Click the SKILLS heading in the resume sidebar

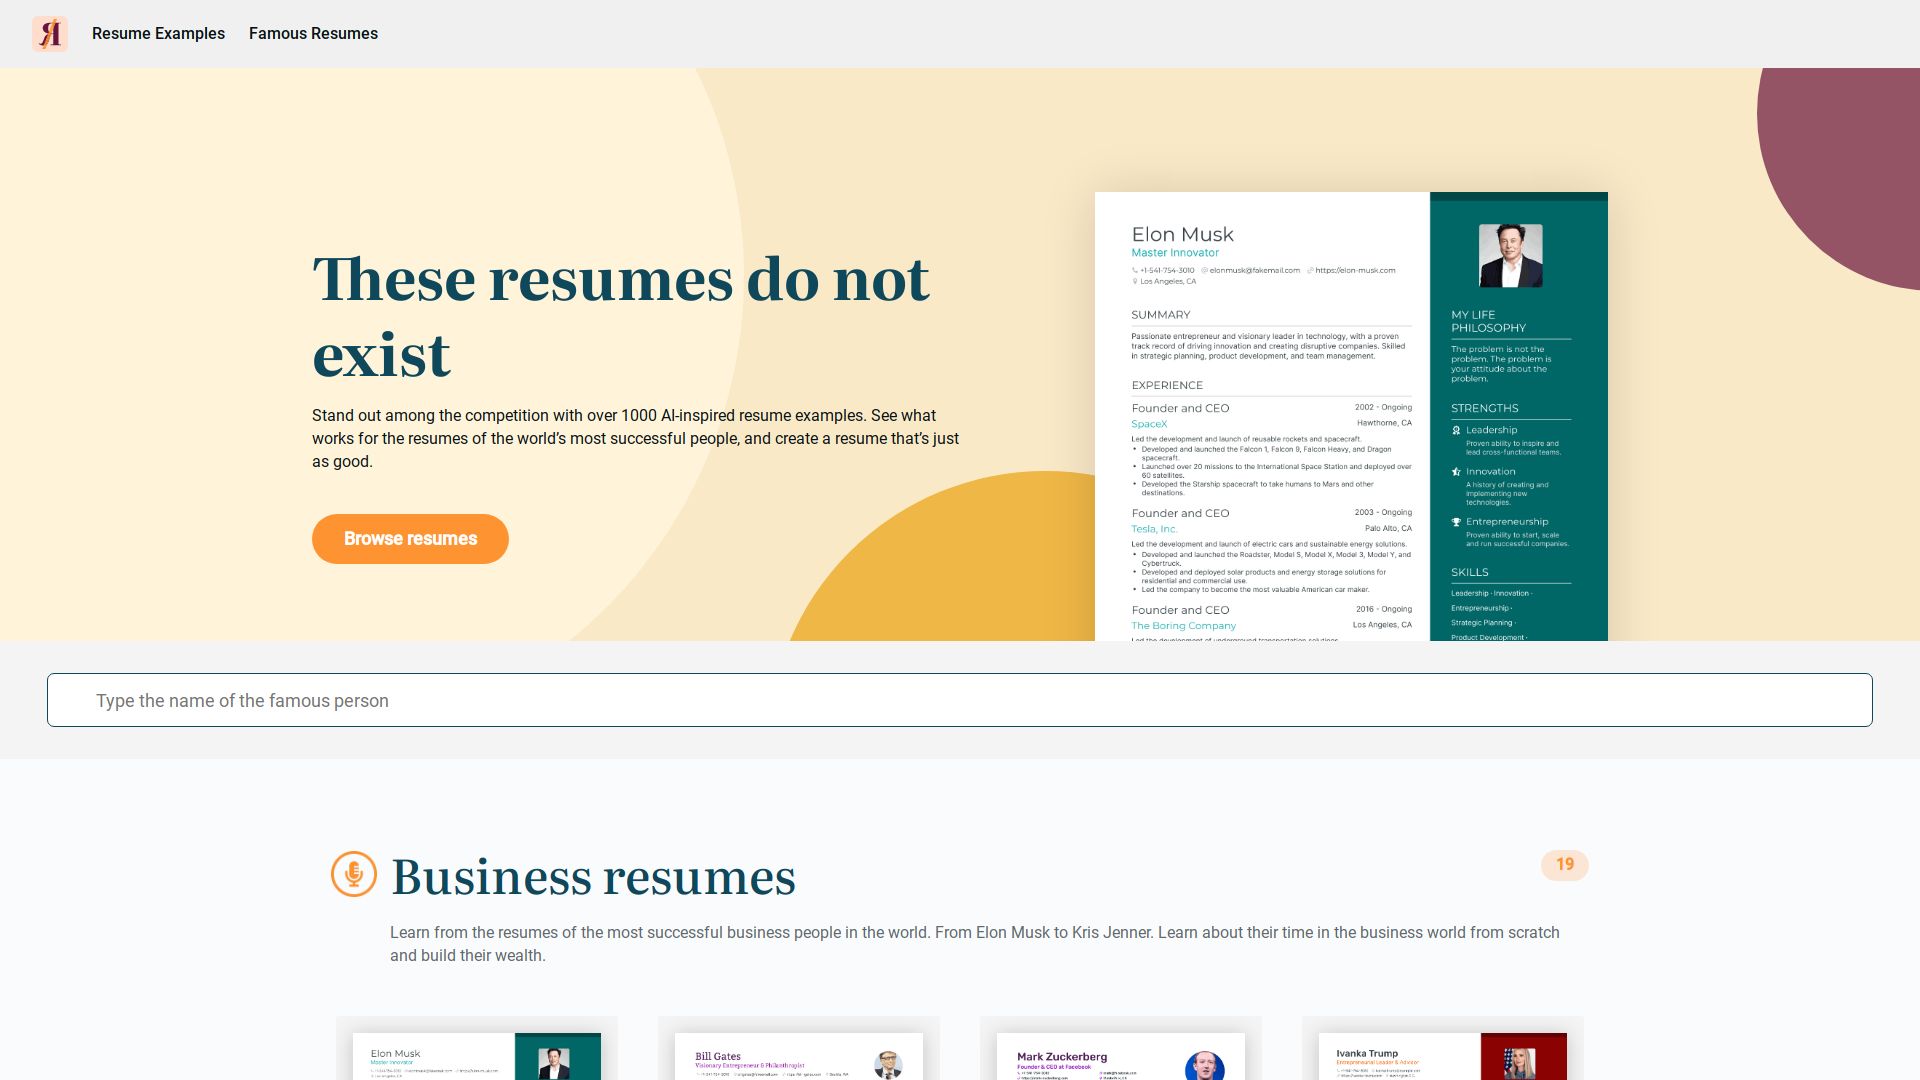pos(1470,572)
